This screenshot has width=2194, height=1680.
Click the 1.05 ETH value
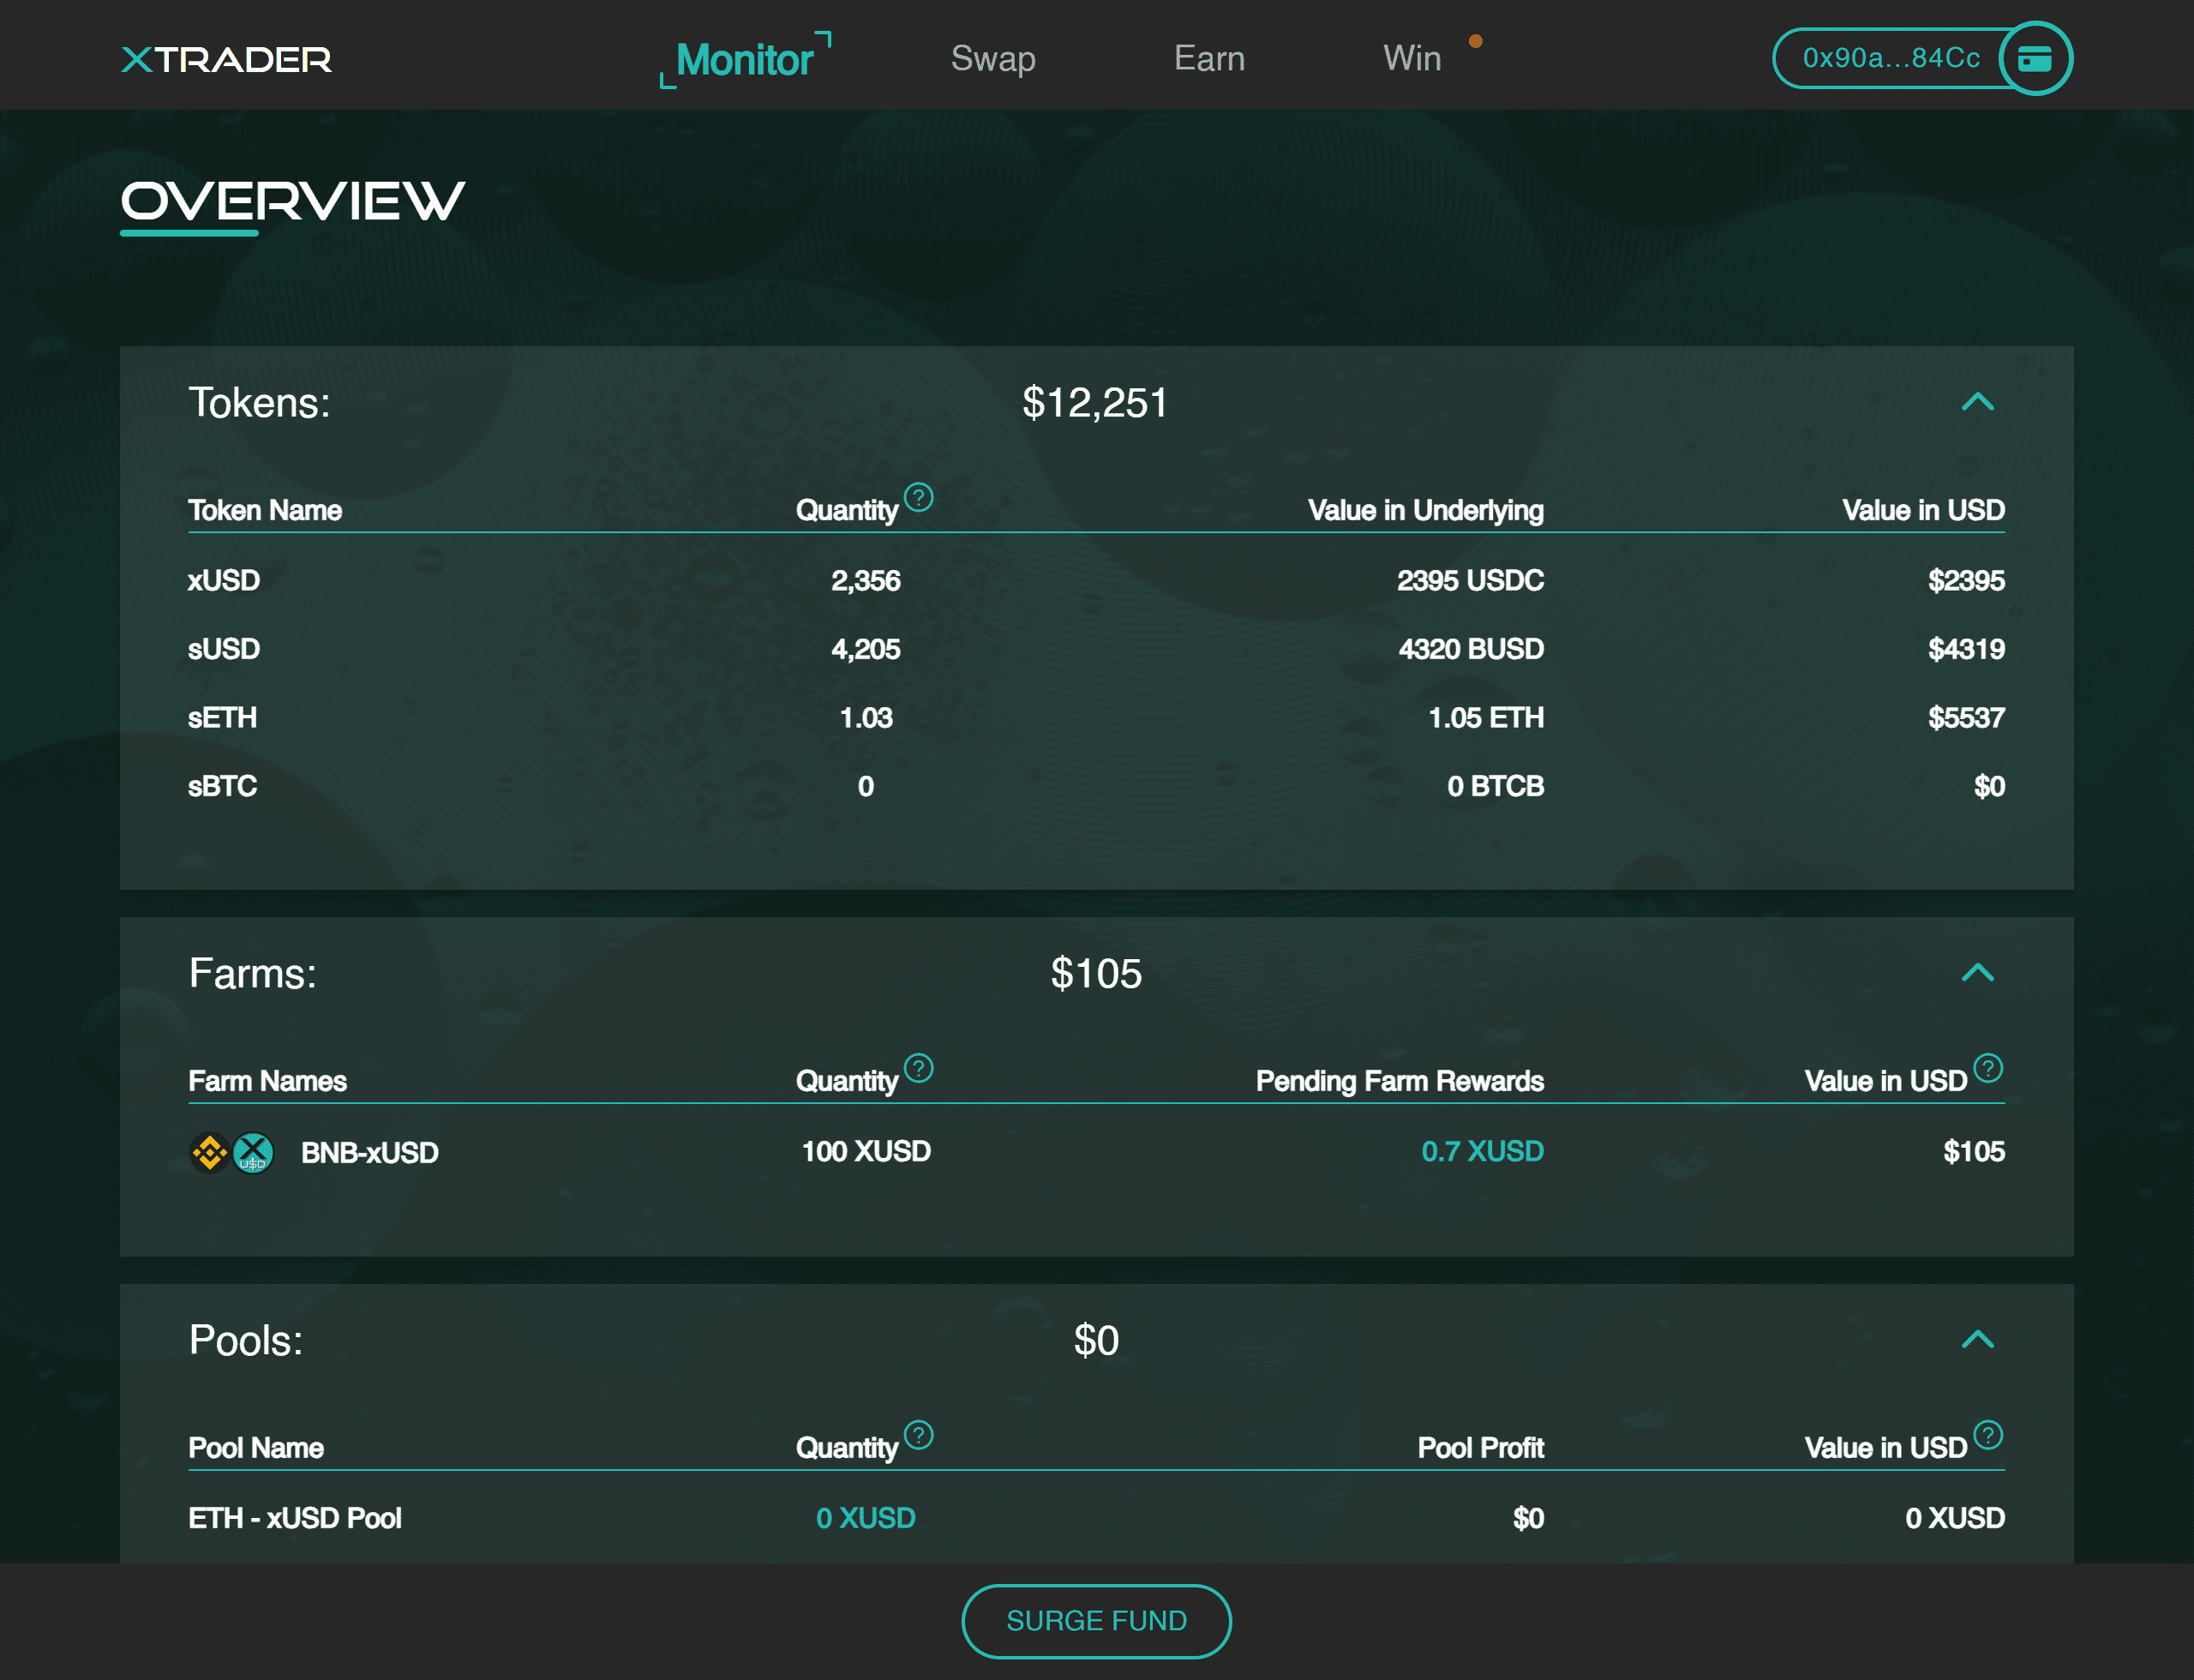point(1486,718)
